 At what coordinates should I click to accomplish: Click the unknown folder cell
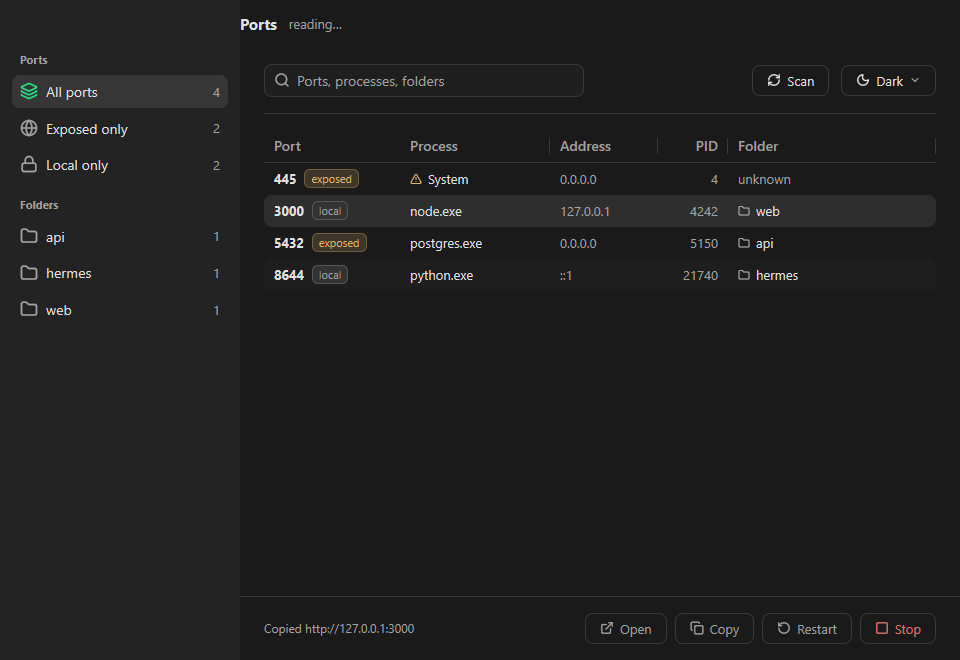pyautogui.click(x=764, y=179)
